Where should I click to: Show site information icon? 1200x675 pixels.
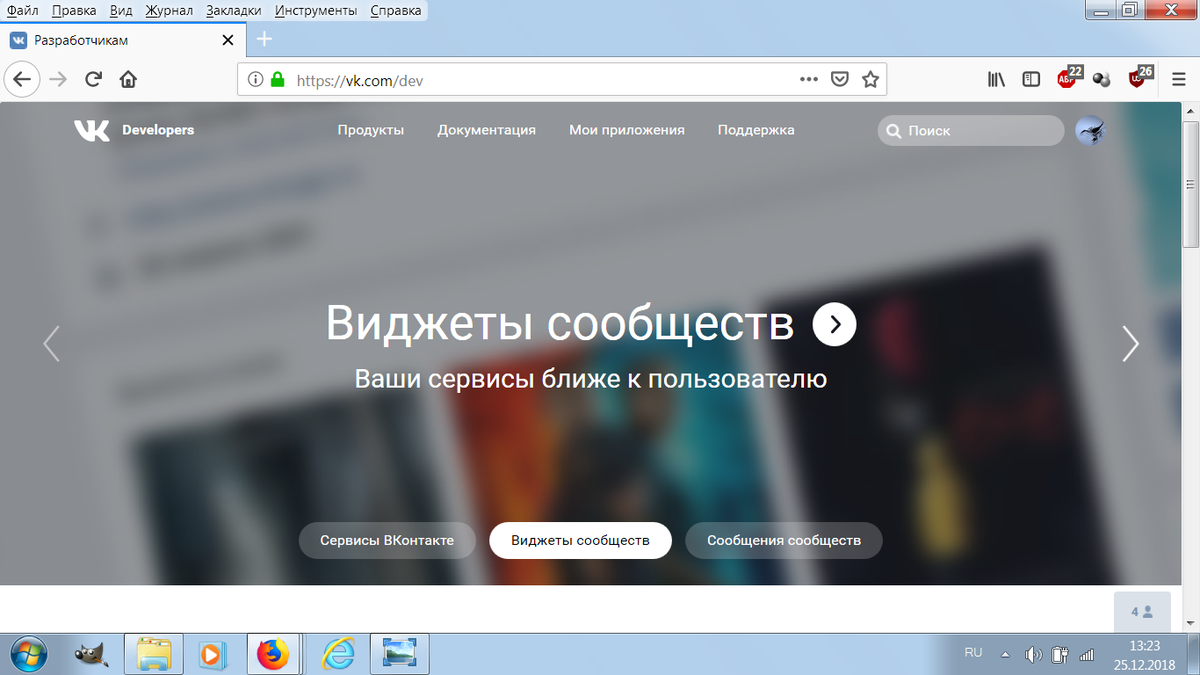tap(254, 79)
